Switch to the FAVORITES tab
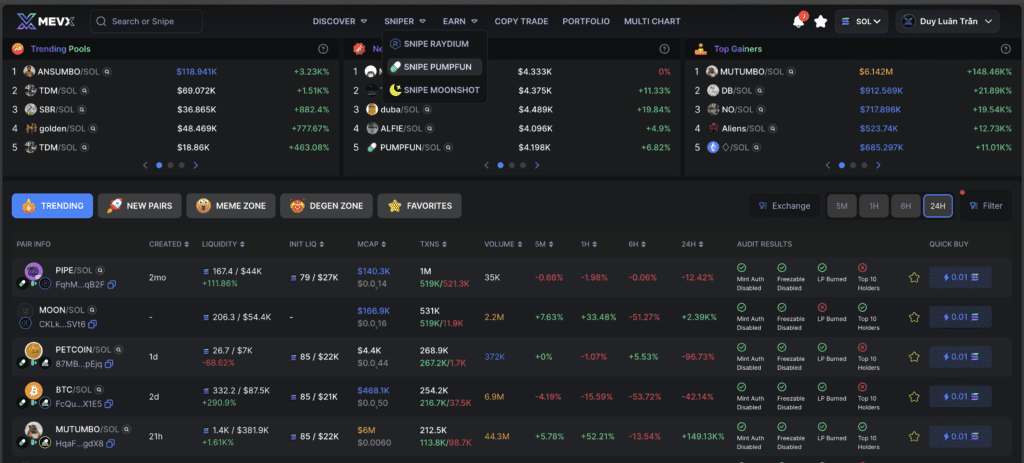Screen dimensions: 1024x463 (419, 206)
